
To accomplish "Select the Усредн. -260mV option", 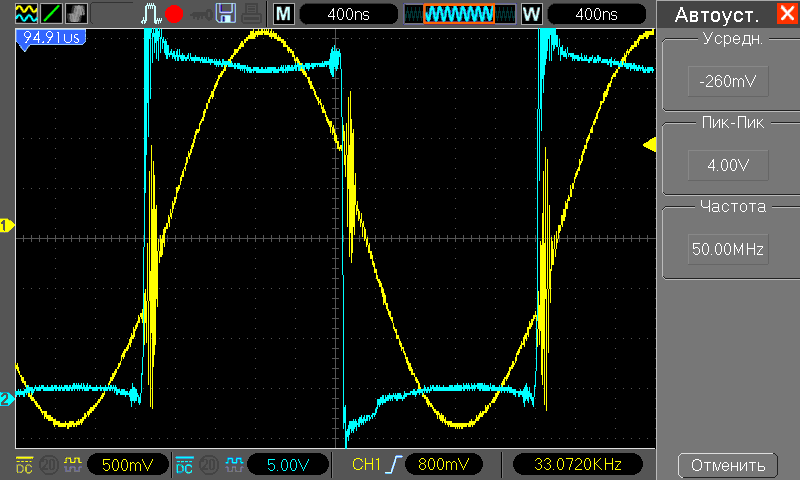I will click(727, 80).
